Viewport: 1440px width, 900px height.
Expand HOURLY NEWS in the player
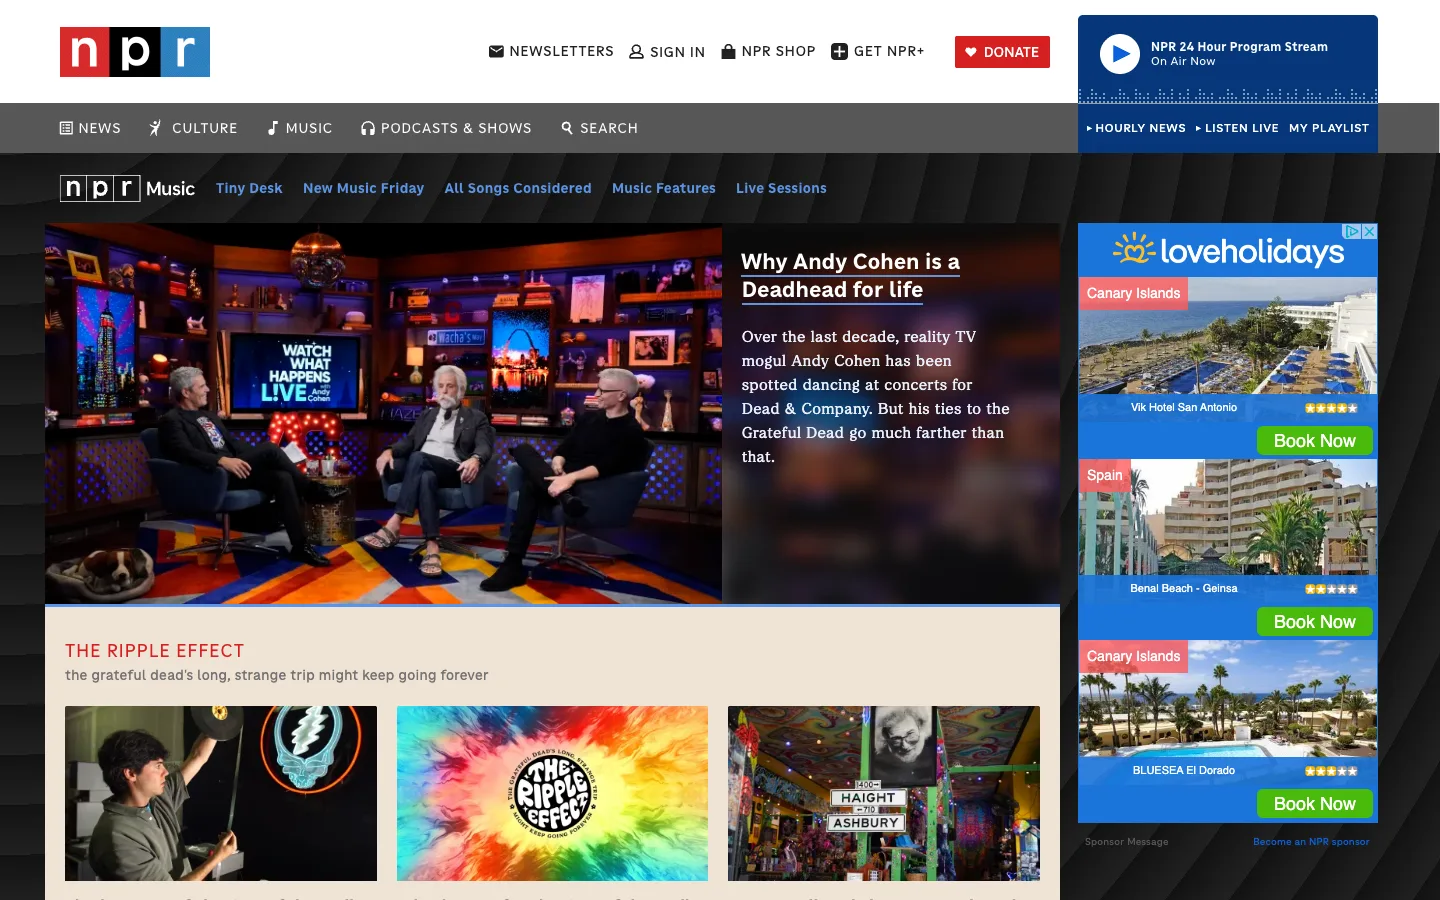point(1136,128)
